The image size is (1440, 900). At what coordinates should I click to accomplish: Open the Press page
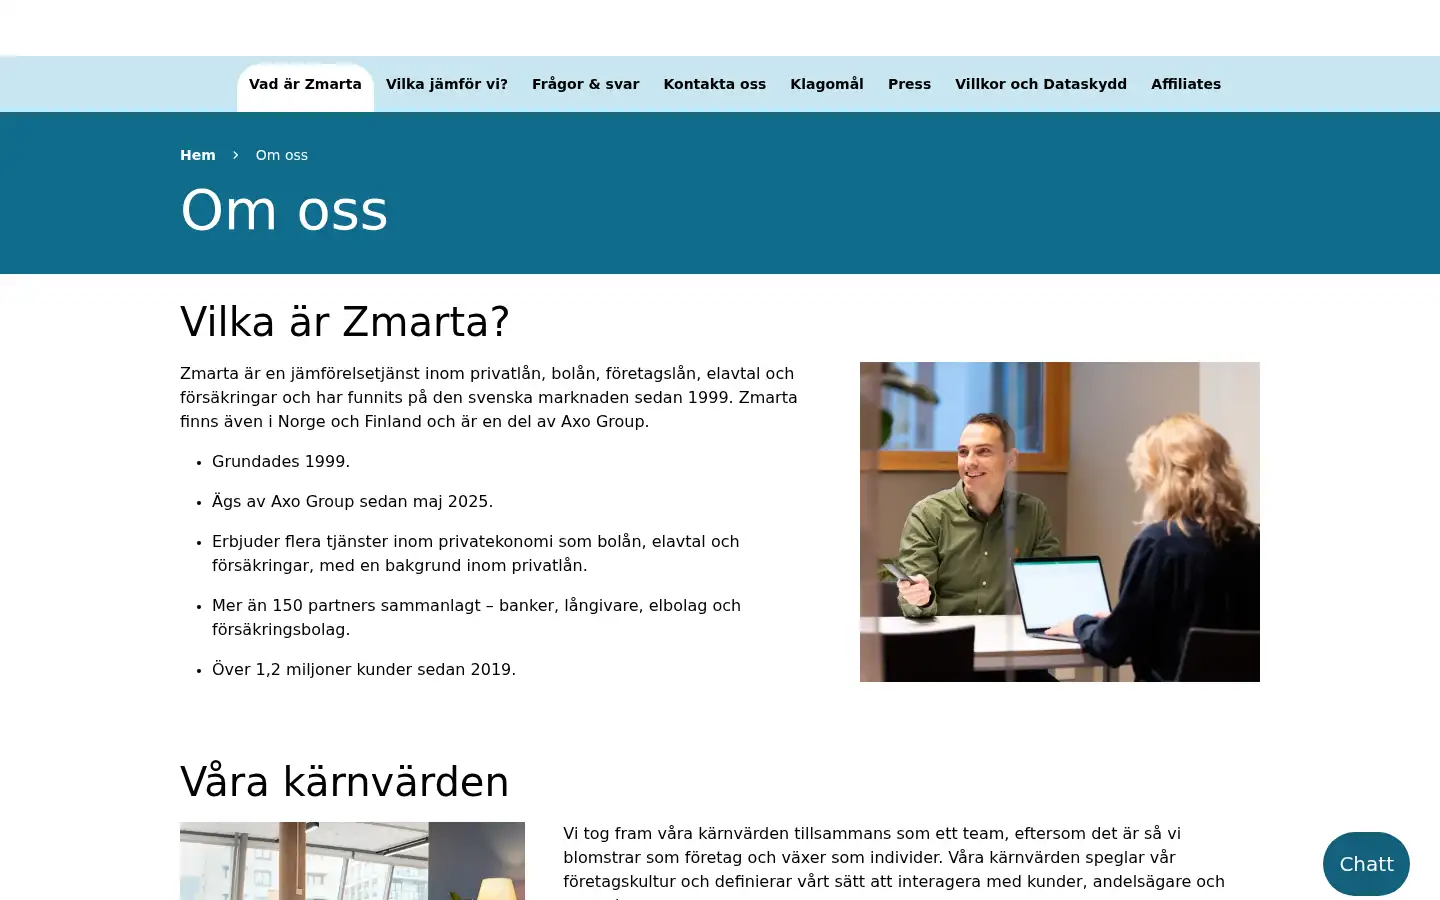[909, 84]
